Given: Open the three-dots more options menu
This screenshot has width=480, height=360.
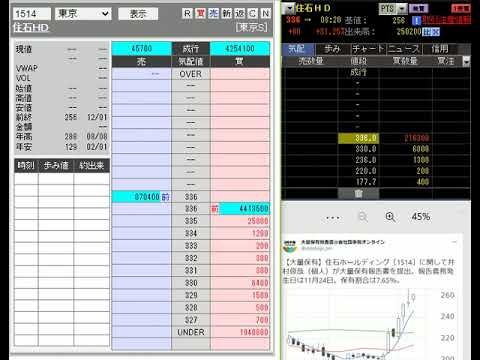Looking at the screenshot, I should 333,217.
